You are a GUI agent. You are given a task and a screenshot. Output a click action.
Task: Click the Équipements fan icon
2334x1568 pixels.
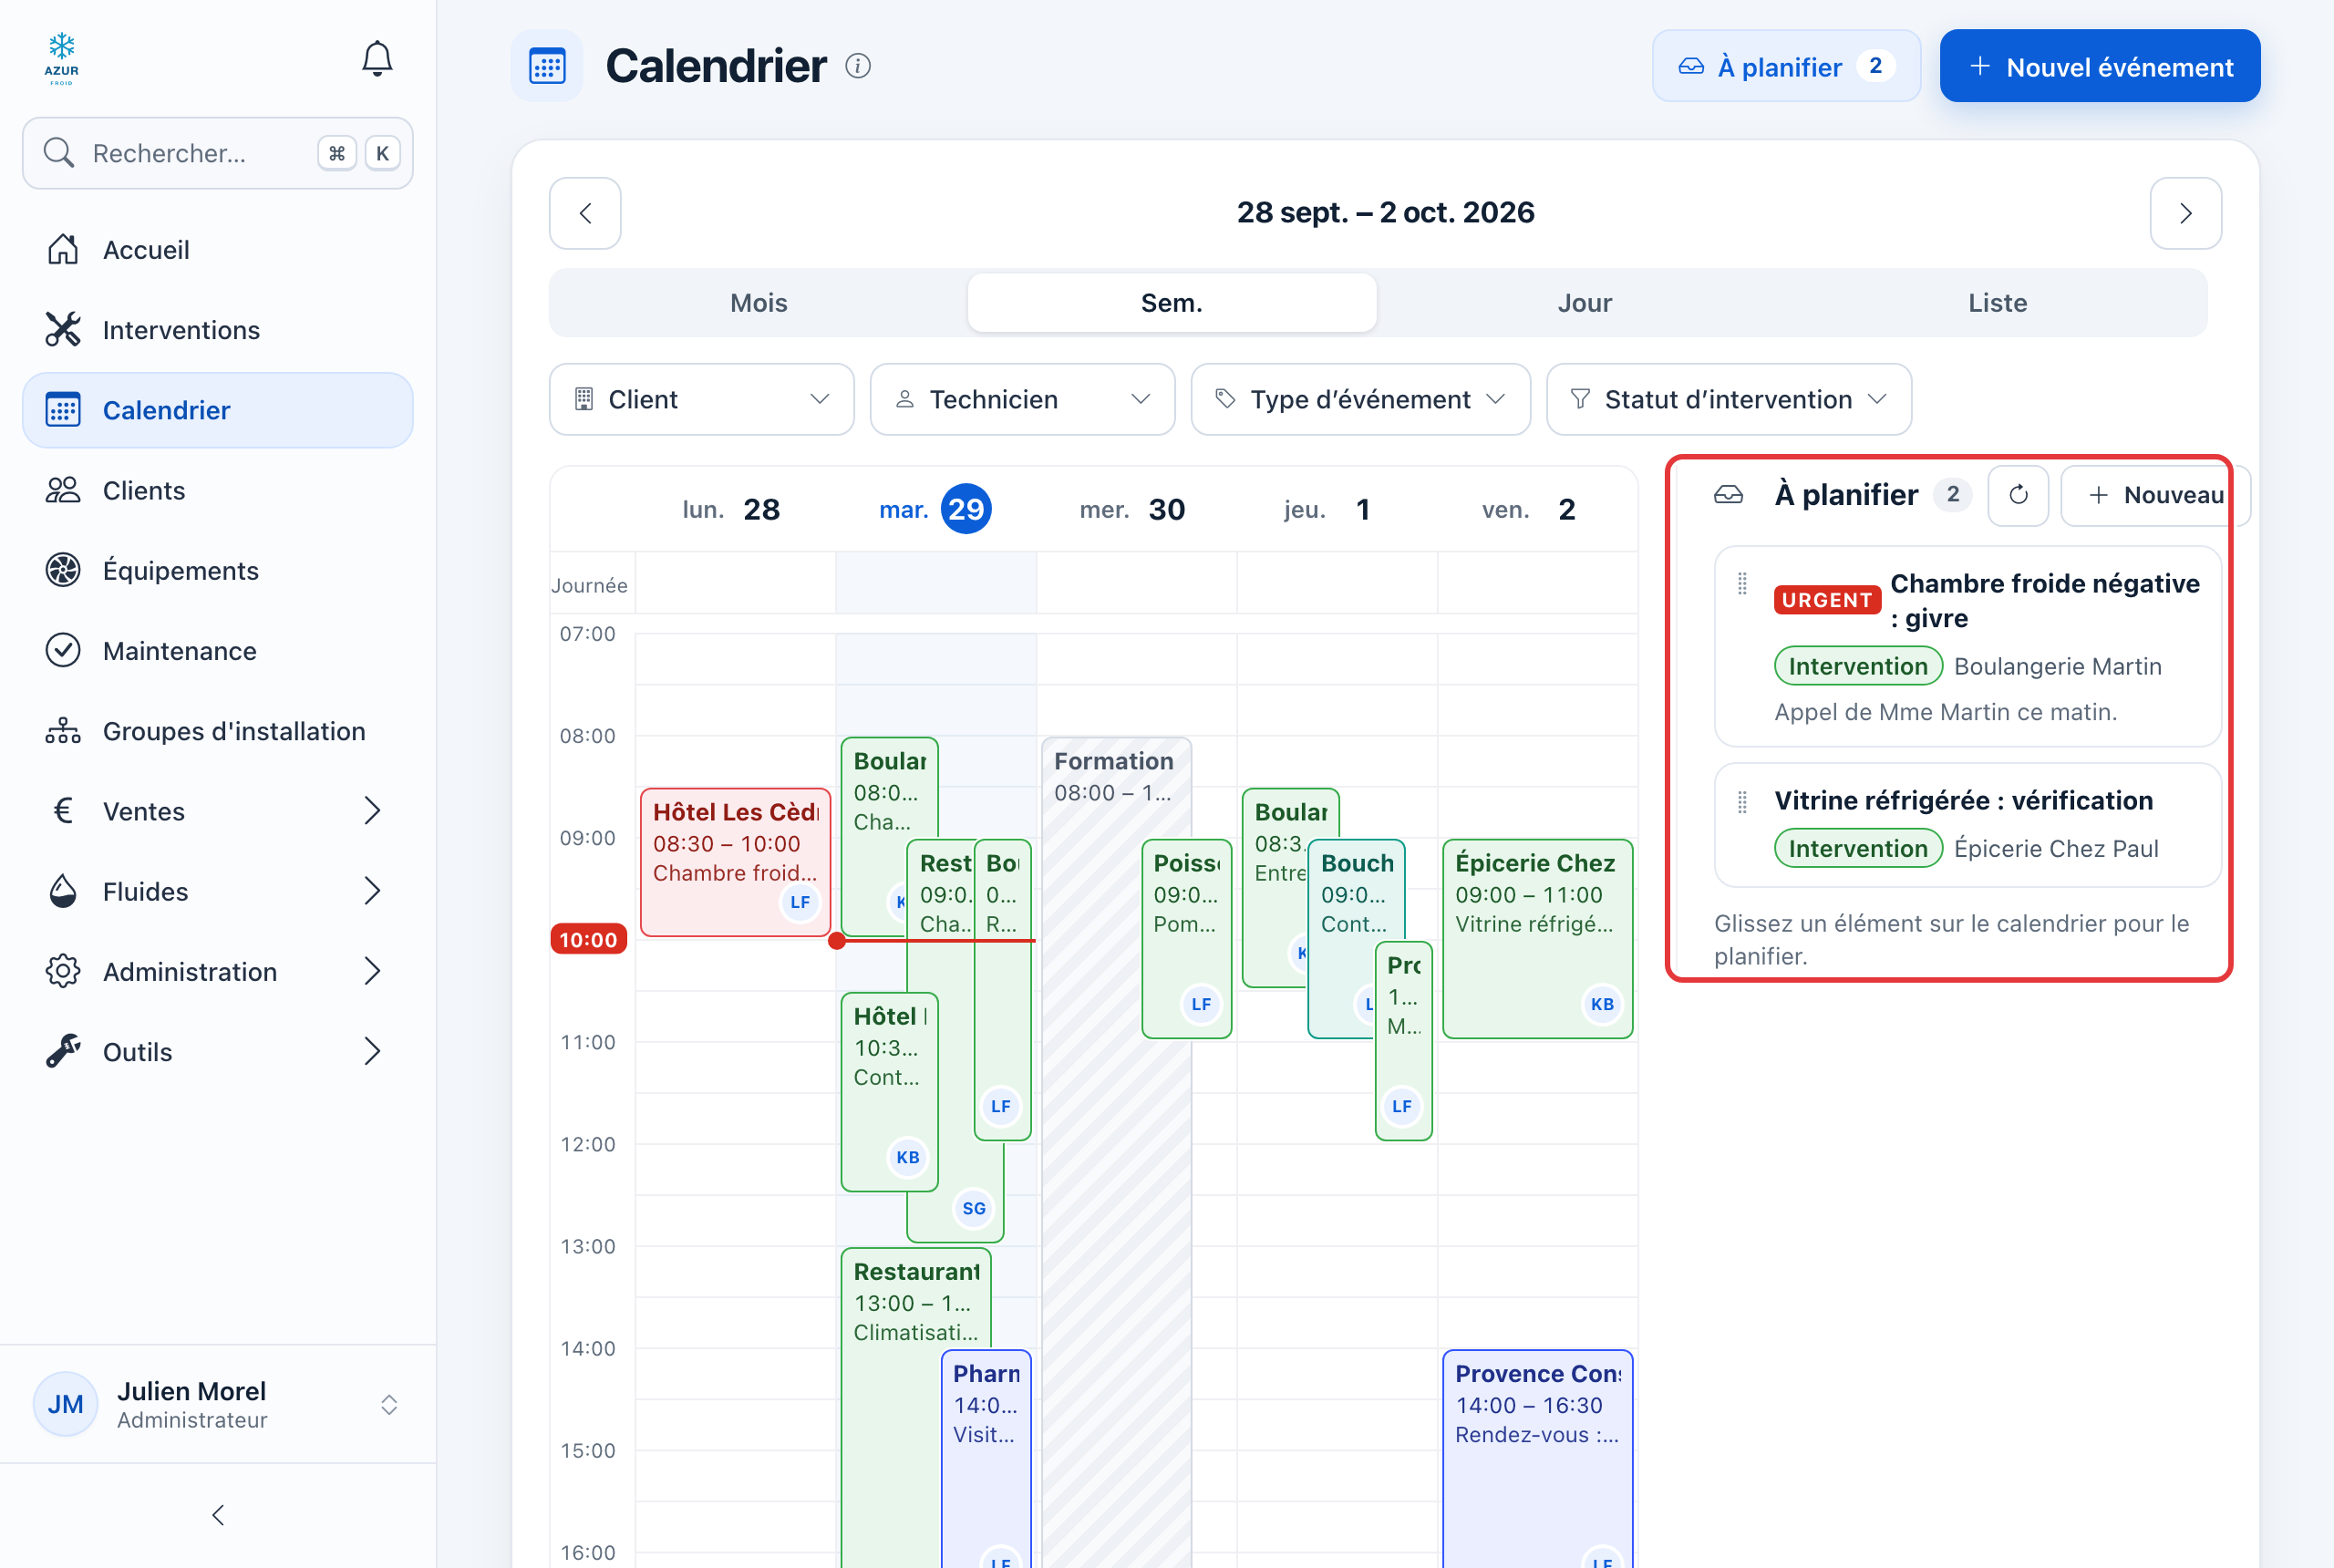(63, 570)
